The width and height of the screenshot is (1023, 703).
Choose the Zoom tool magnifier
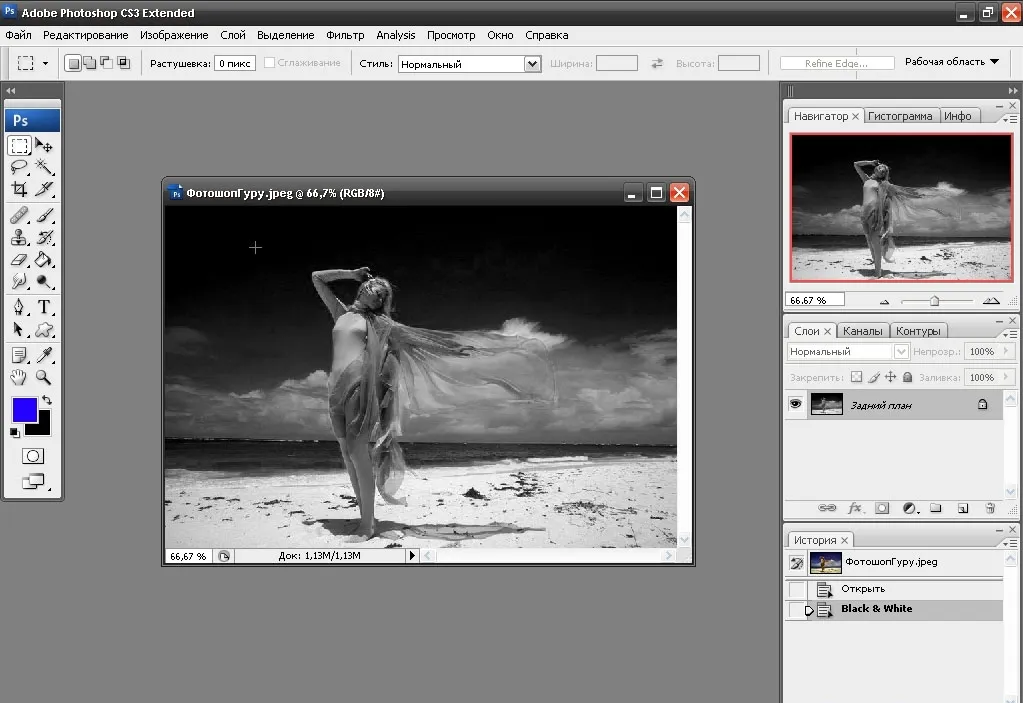tap(44, 377)
